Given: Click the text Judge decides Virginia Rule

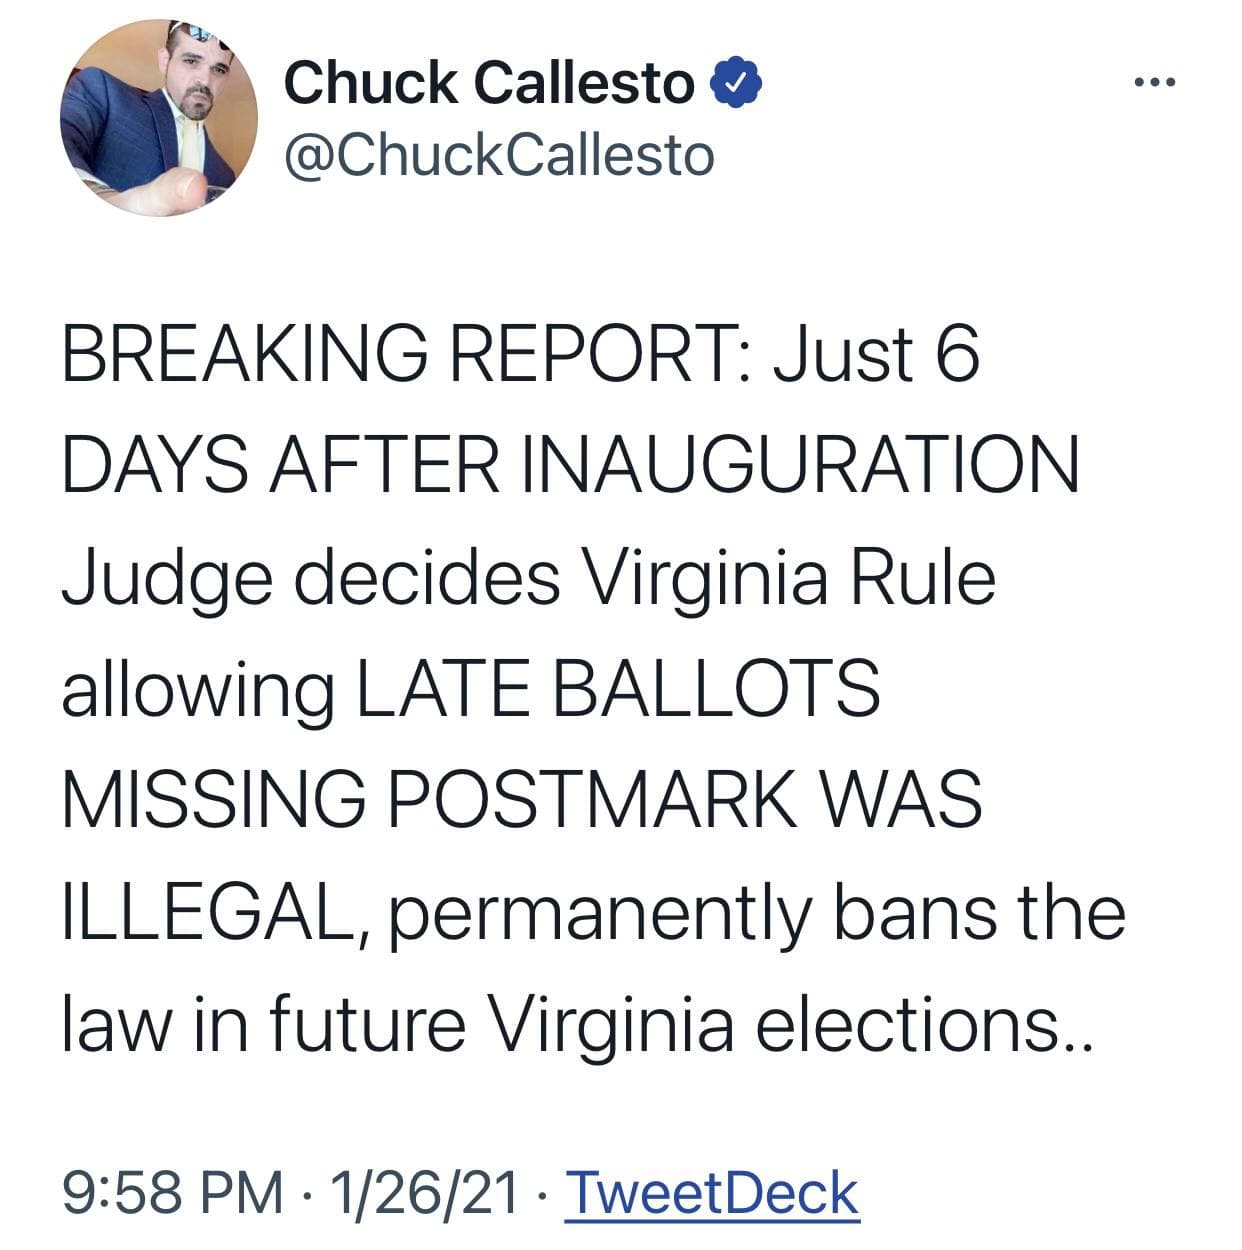Looking at the screenshot, I should point(528,578).
